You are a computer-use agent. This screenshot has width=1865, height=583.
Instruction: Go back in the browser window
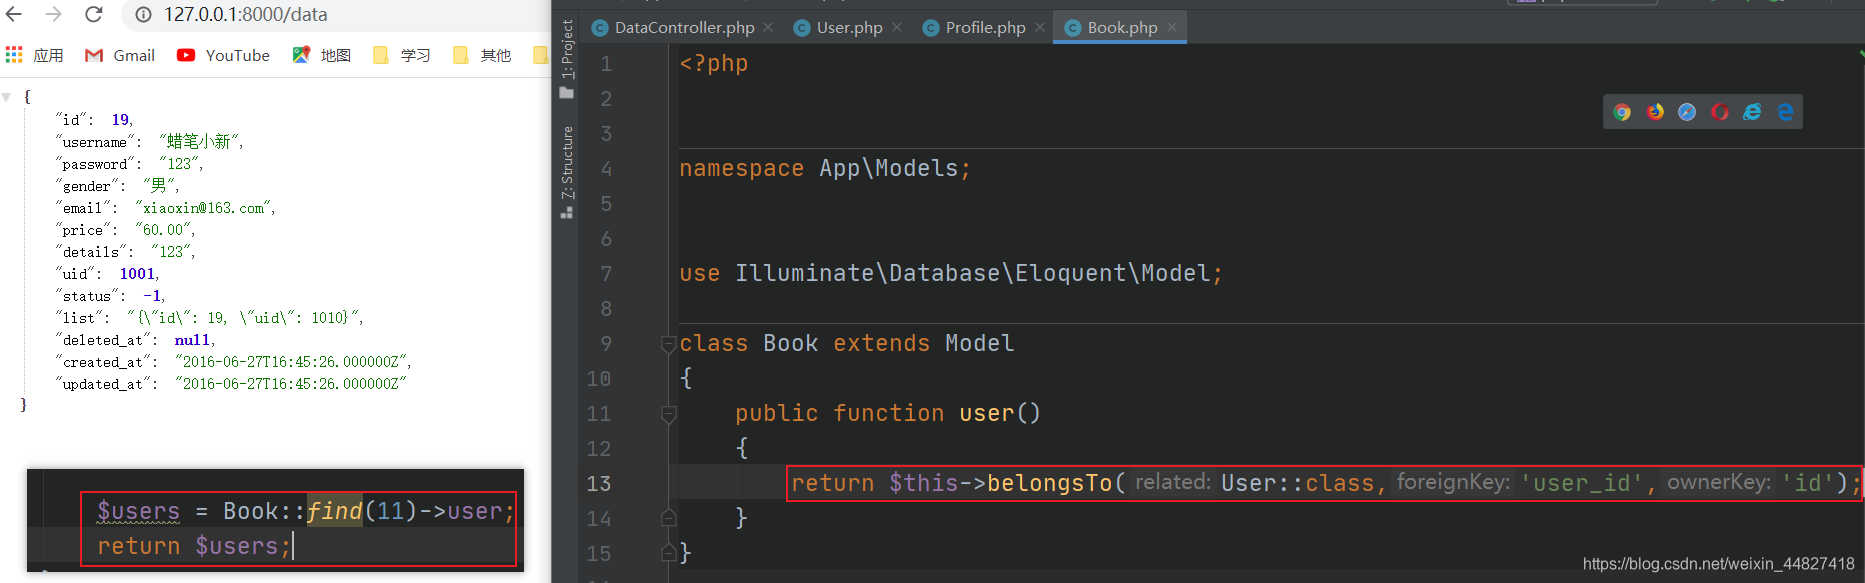point(14,14)
